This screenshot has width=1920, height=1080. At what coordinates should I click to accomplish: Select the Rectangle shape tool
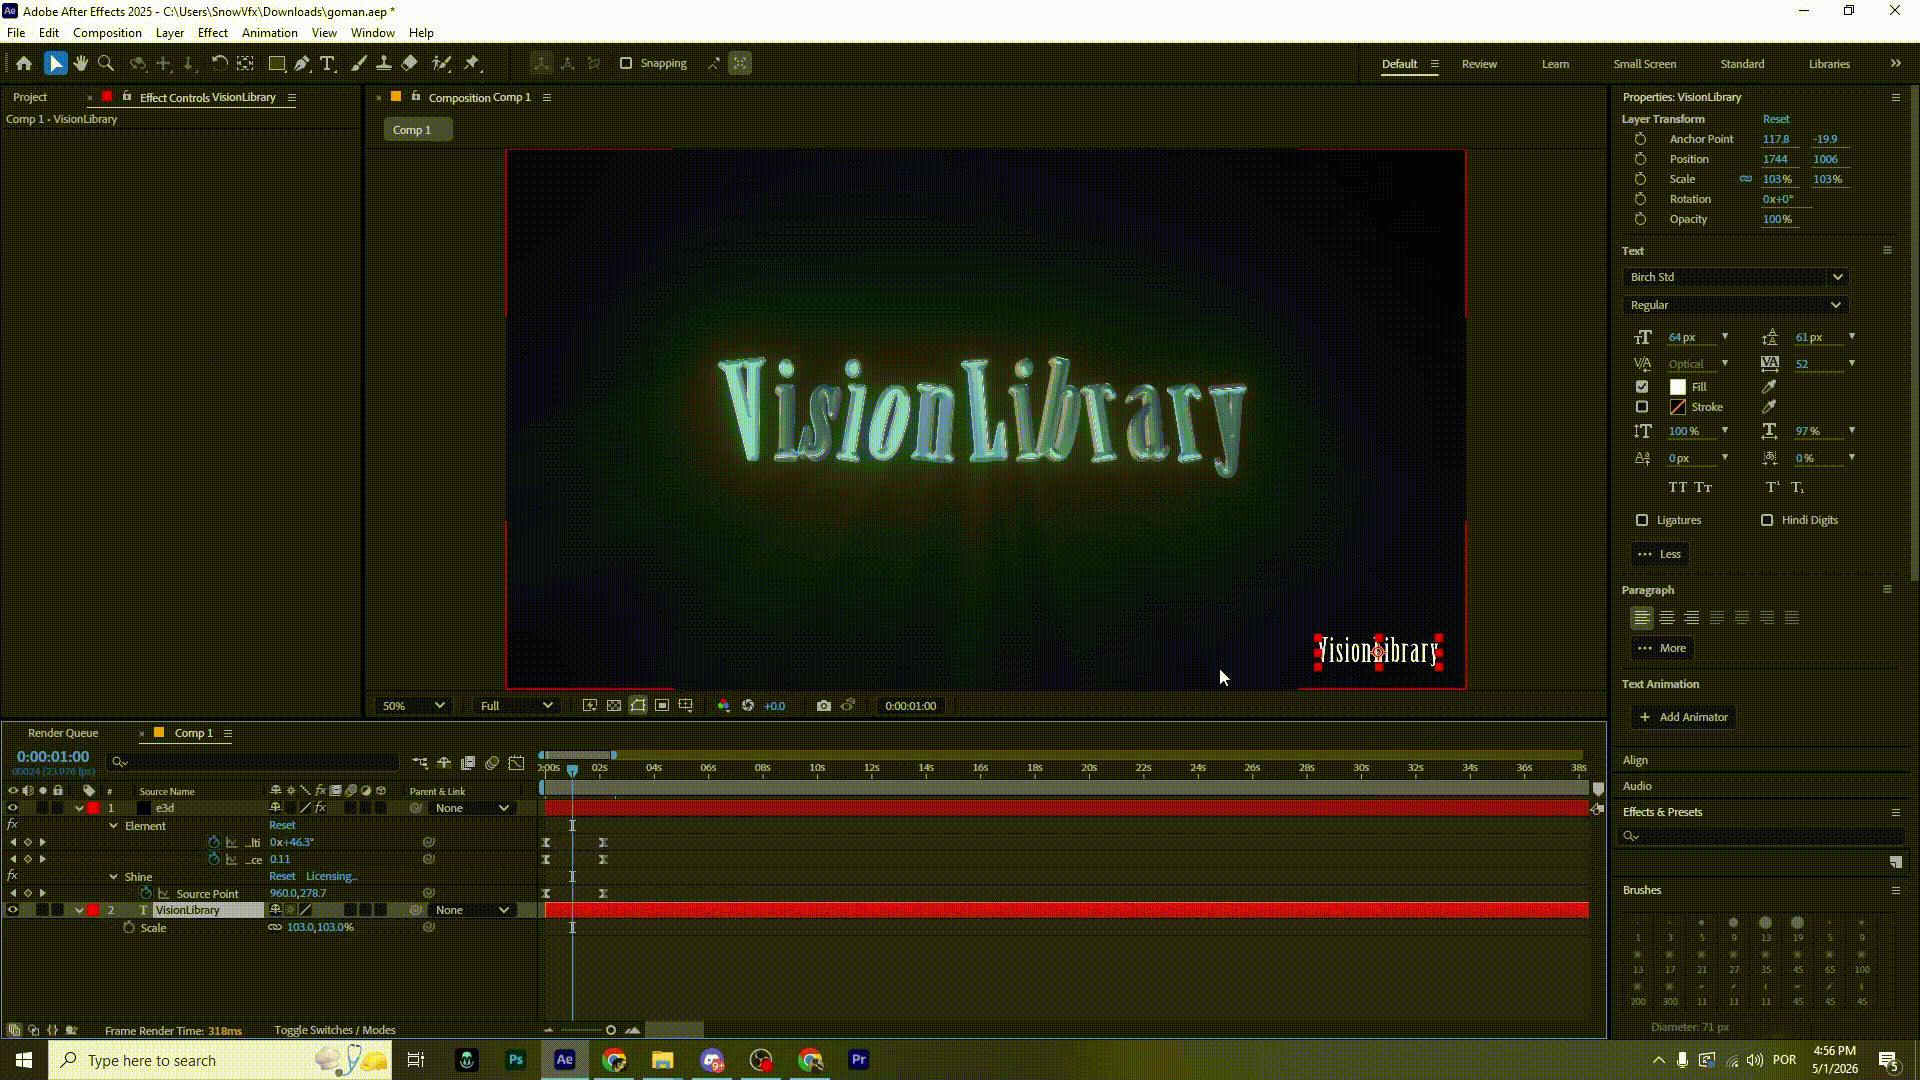[x=277, y=63]
